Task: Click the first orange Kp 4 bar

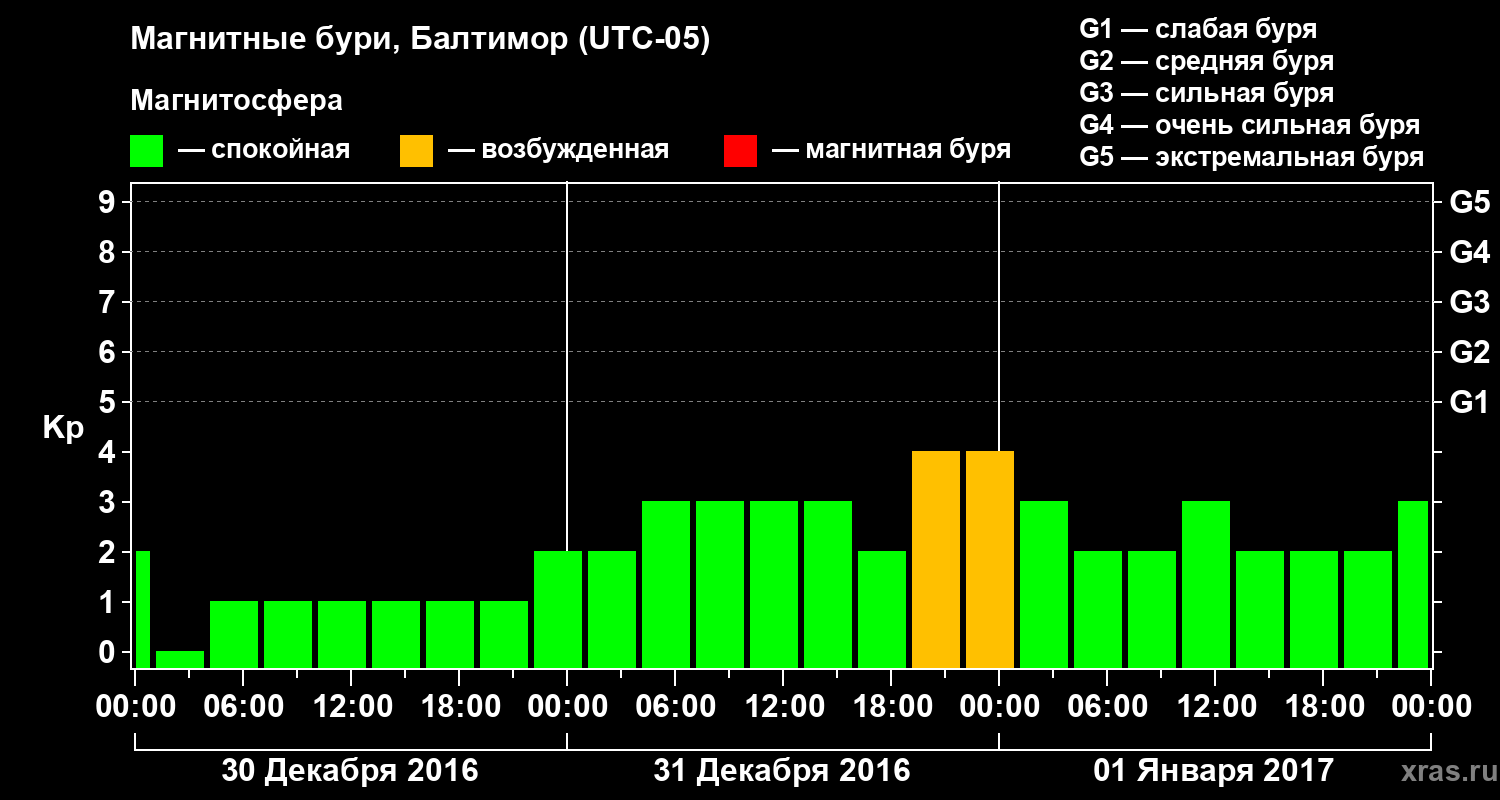Action: click(936, 560)
